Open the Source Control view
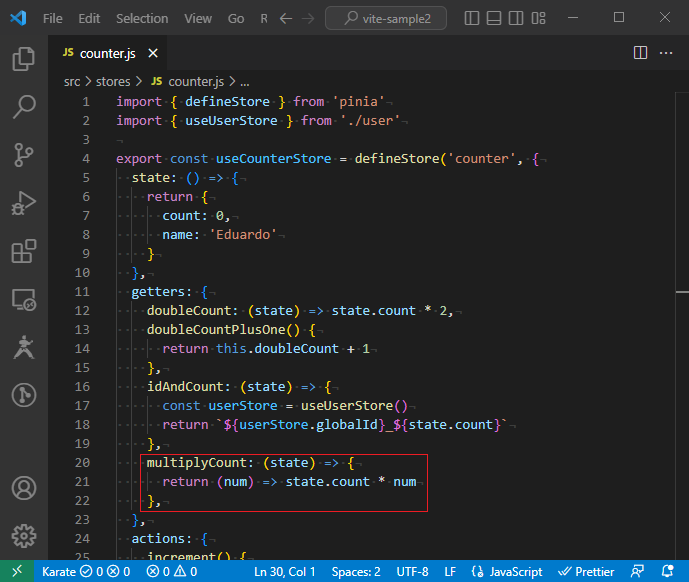The image size is (689, 582). click(24, 155)
